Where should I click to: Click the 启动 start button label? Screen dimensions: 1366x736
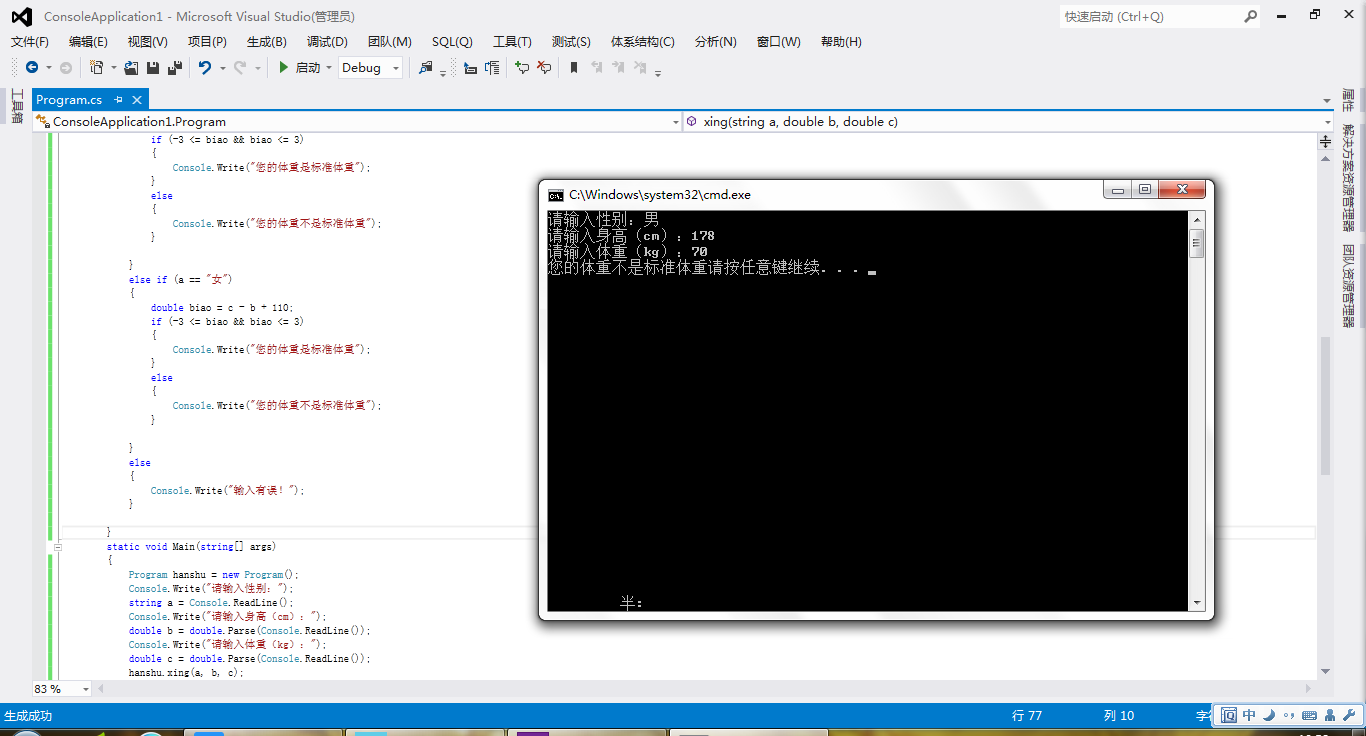point(308,68)
